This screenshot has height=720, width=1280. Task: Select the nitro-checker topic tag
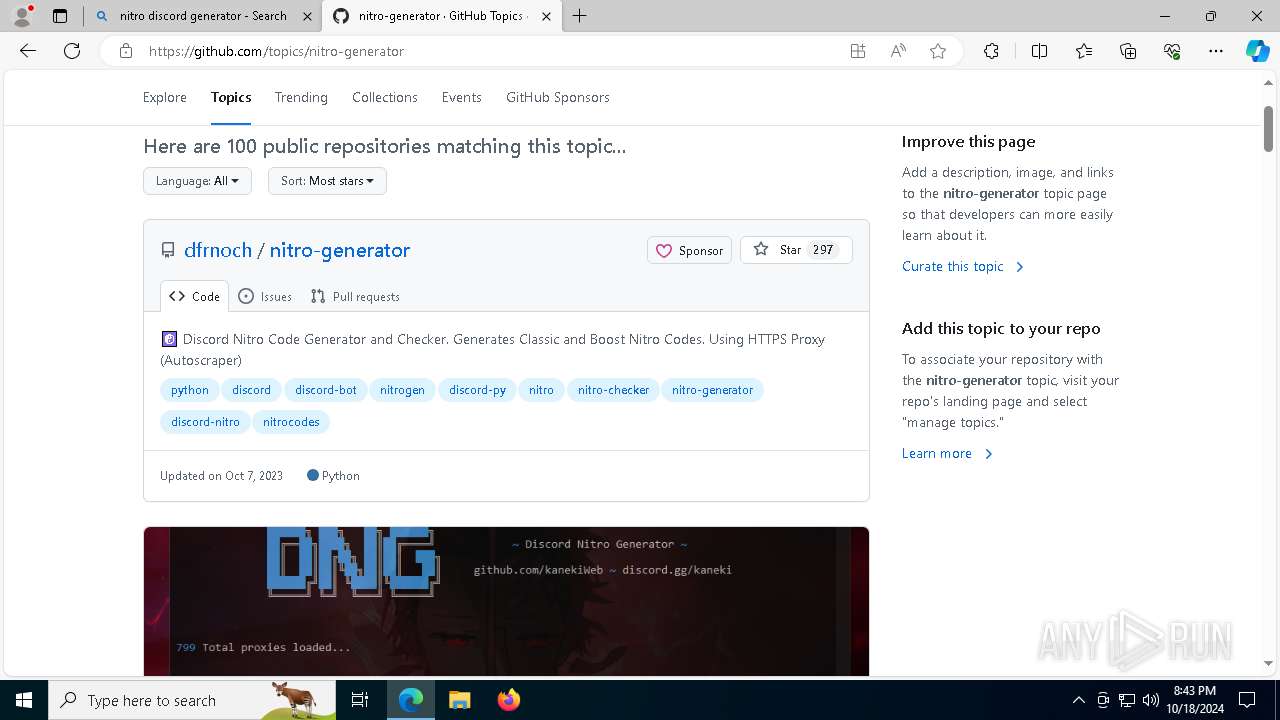tap(613, 390)
